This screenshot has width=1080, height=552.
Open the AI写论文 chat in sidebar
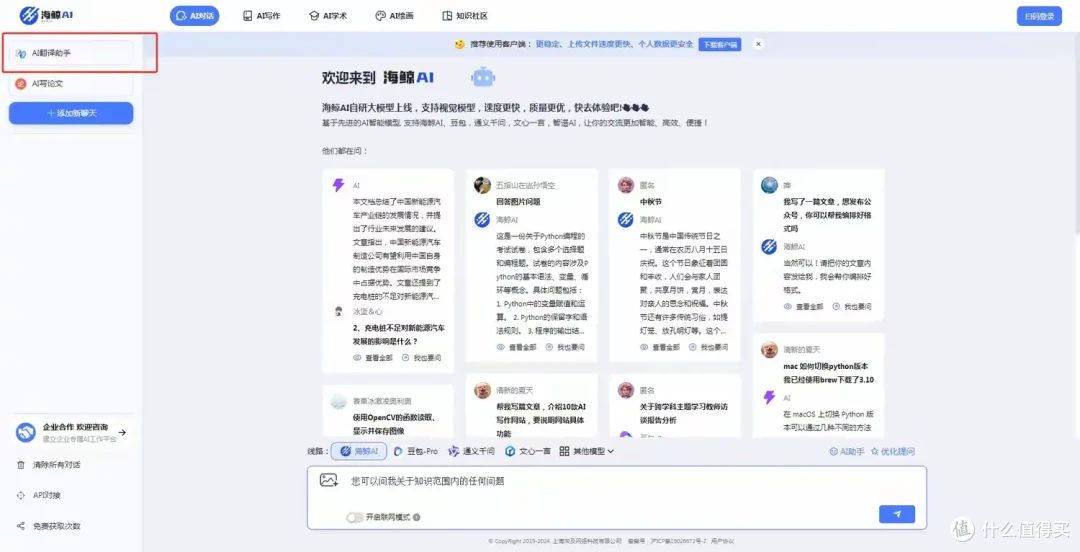(71, 83)
